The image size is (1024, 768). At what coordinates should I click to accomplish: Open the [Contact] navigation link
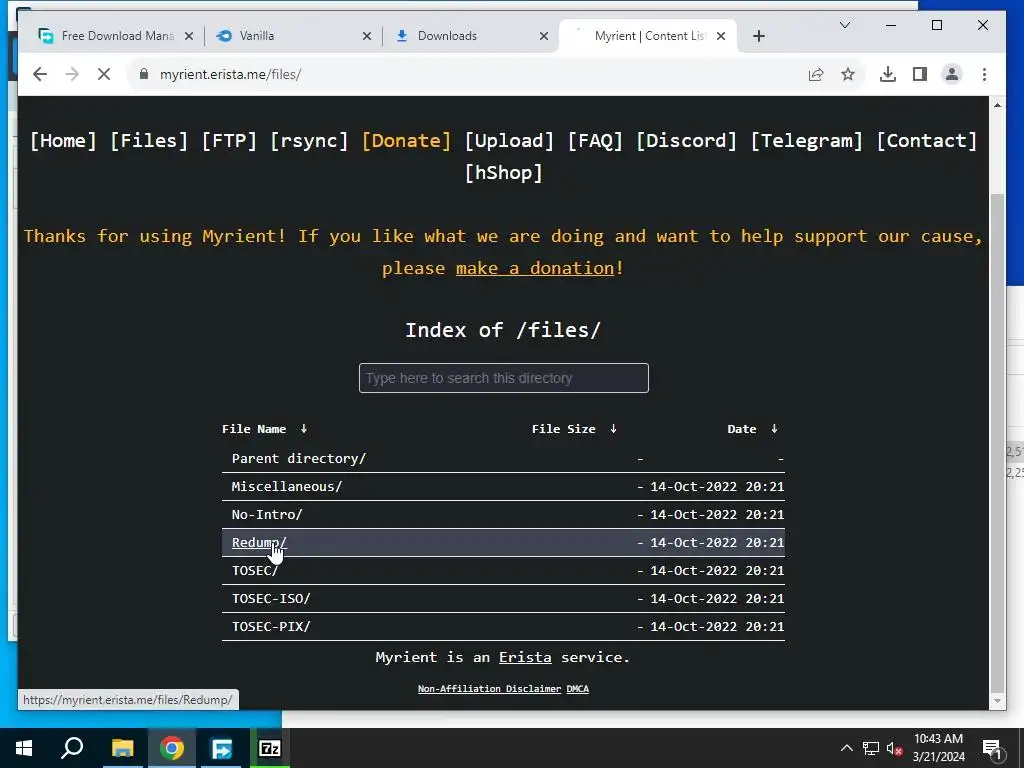coord(927,140)
